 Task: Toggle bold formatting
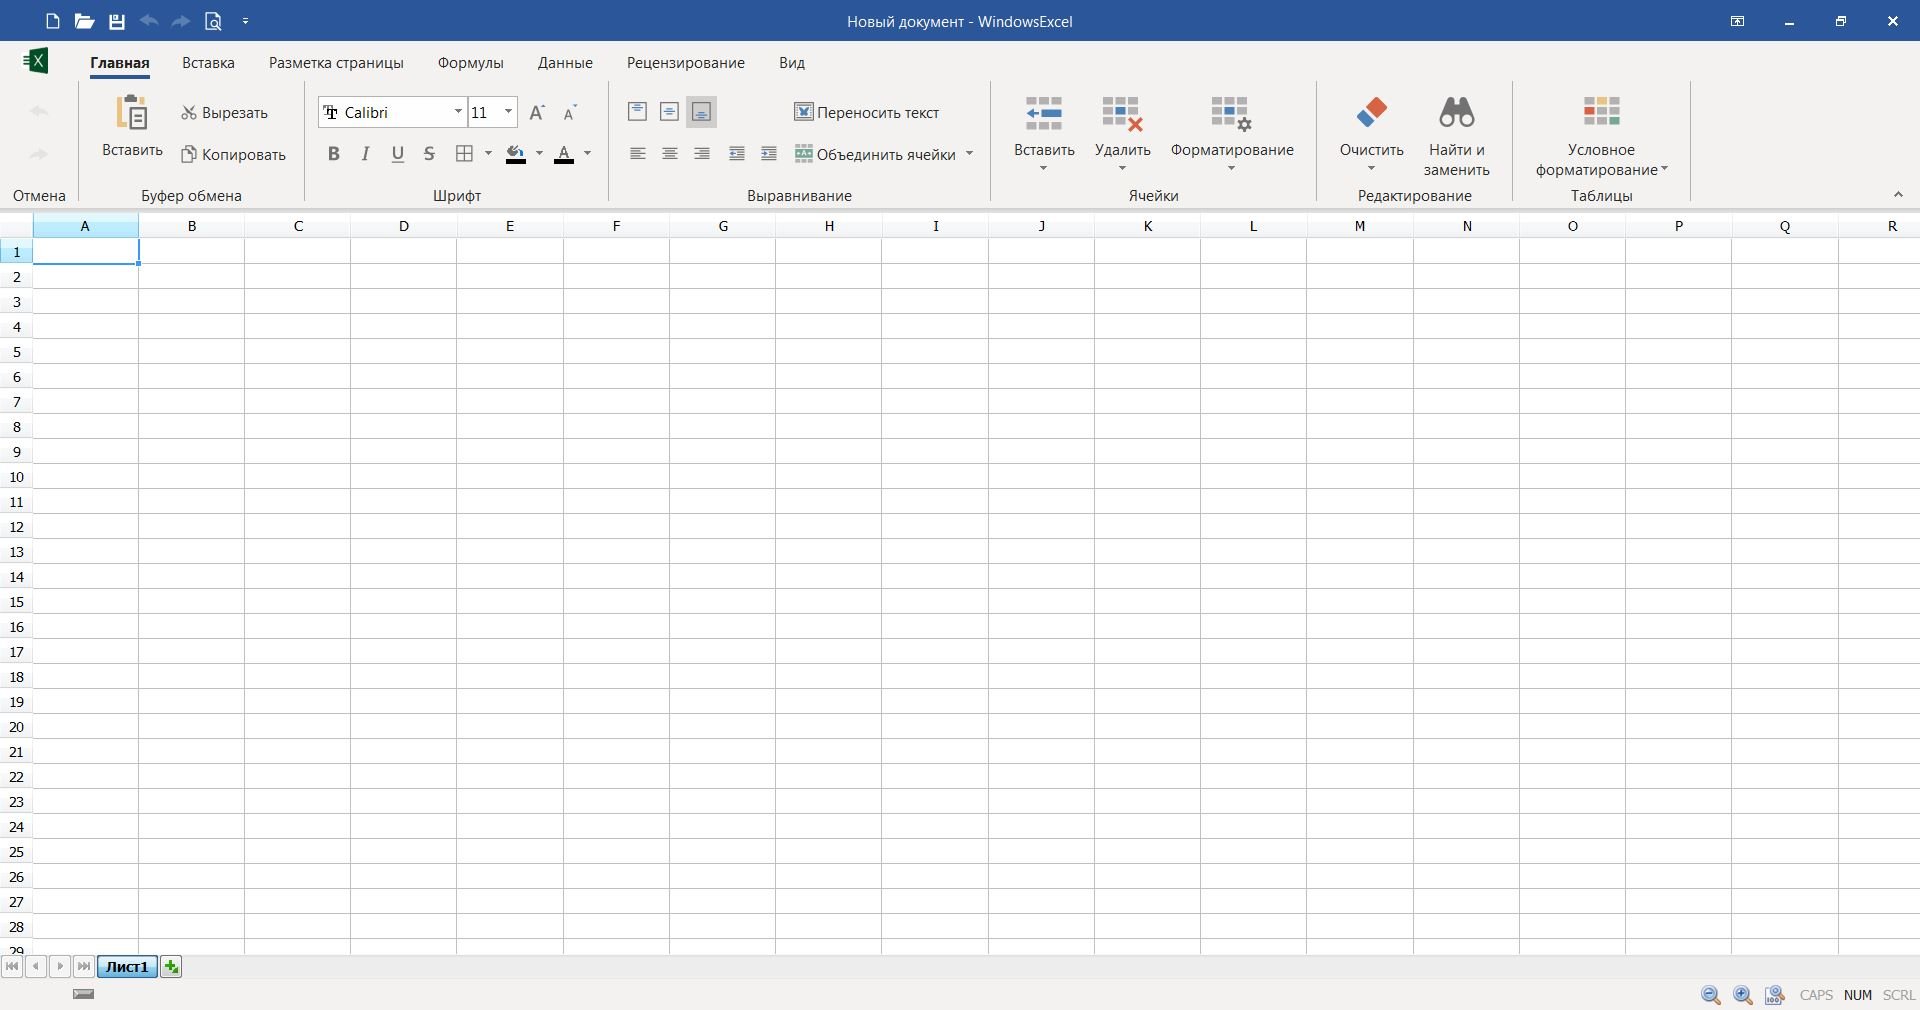coord(334,154)
